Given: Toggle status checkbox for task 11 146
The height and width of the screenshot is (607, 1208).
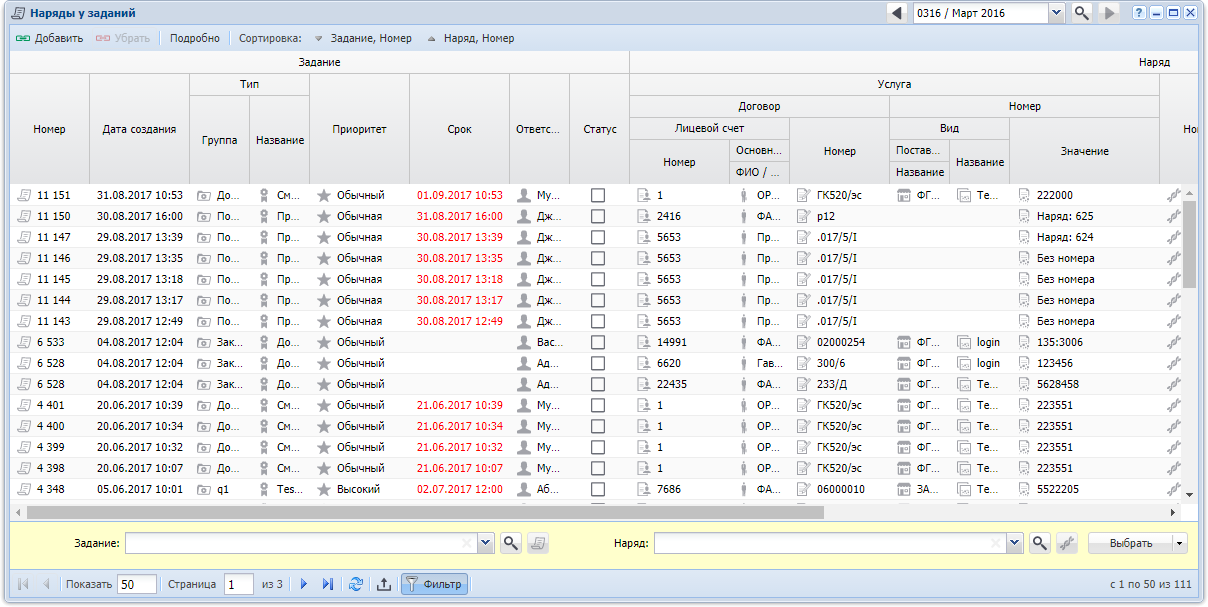Looking at the screenshot, I should click(x=598, y=258).
